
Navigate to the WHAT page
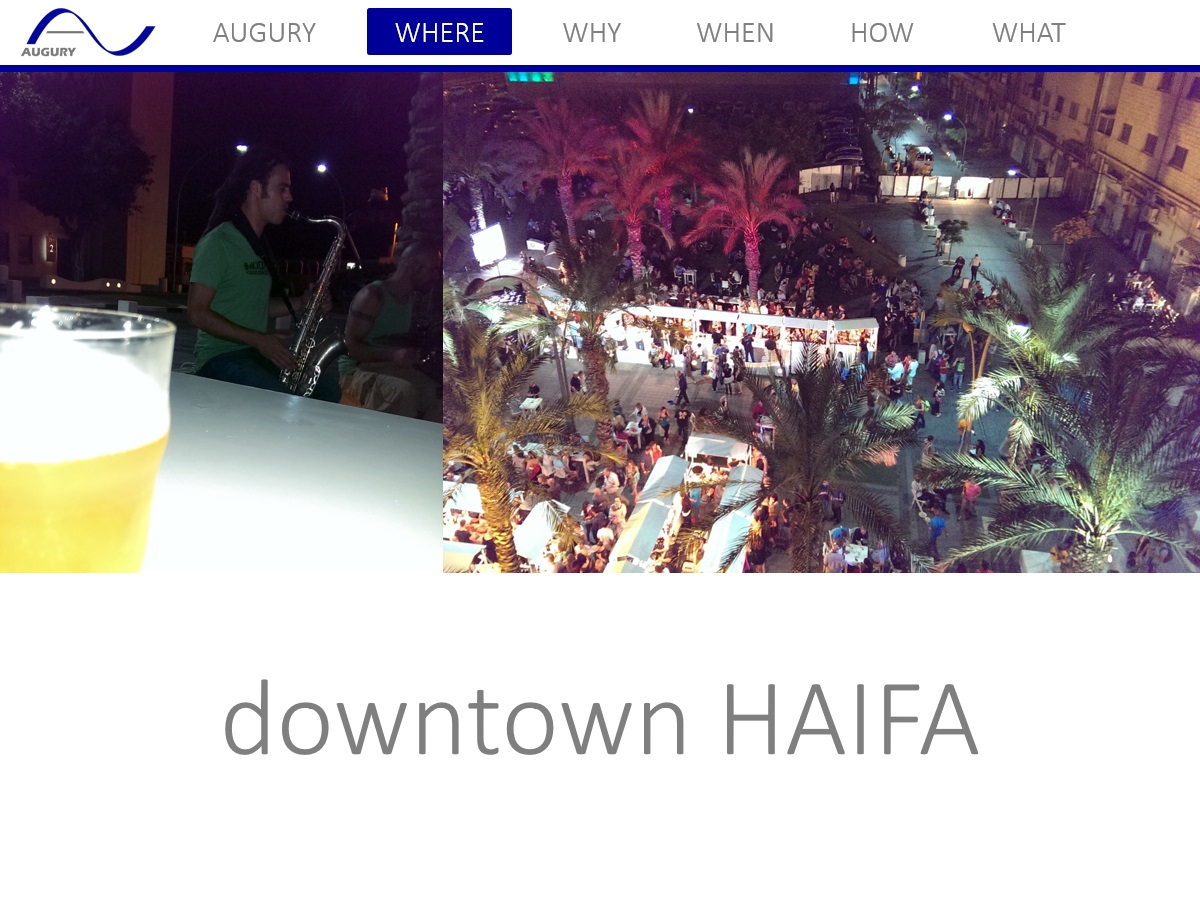[x=1028, y=32]
